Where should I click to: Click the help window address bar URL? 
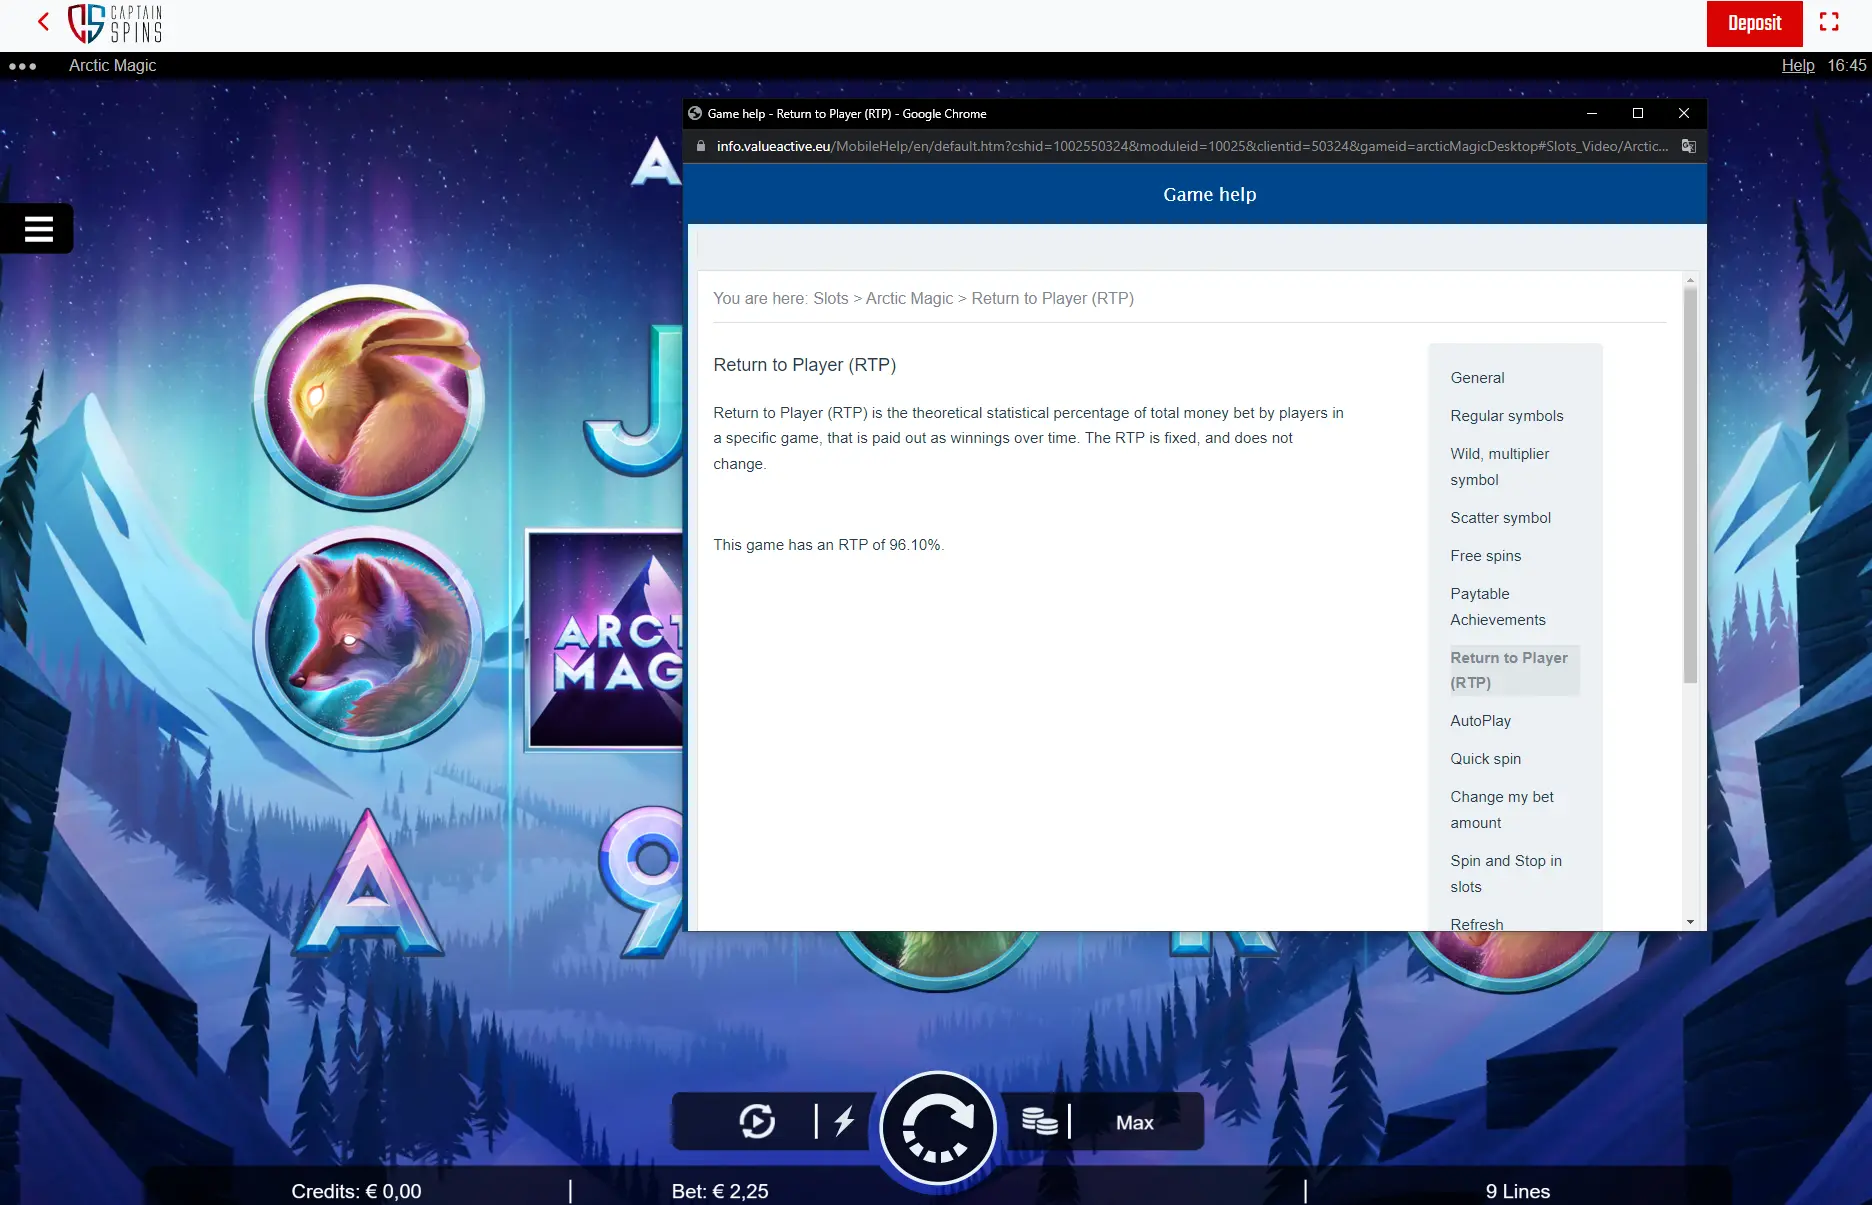(1191, 146)
